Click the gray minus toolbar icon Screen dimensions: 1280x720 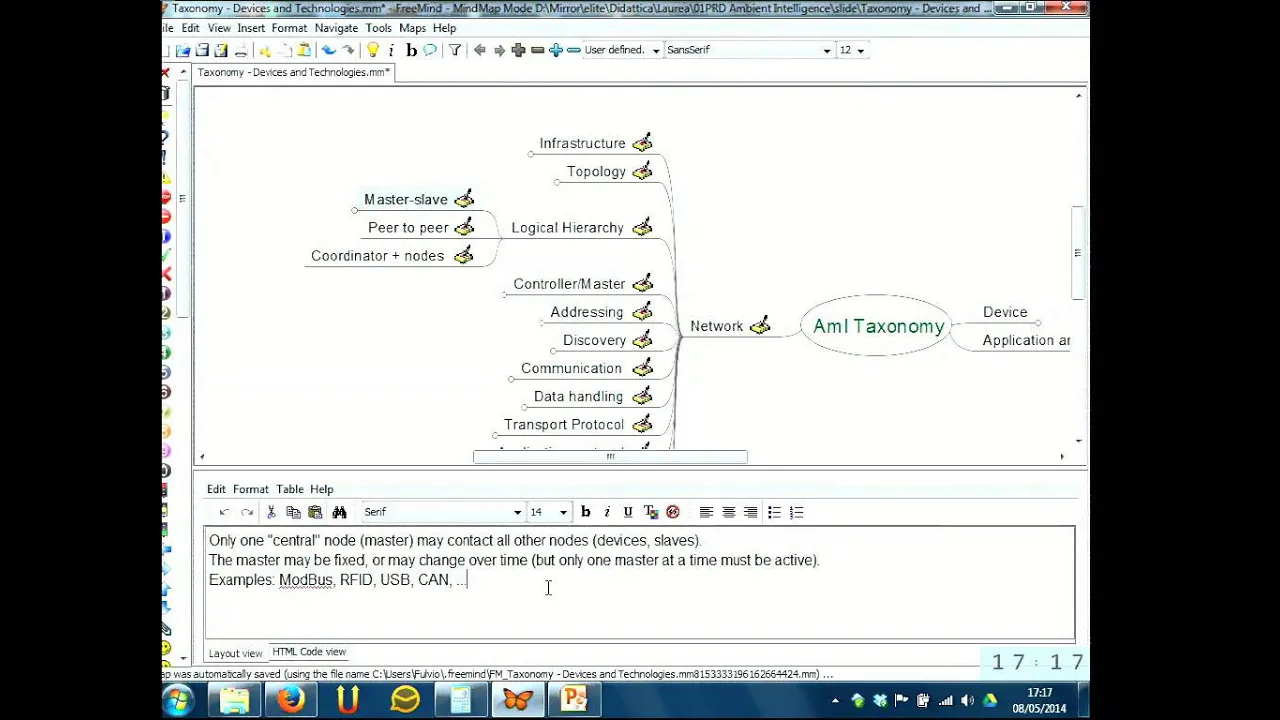(537, 50)
